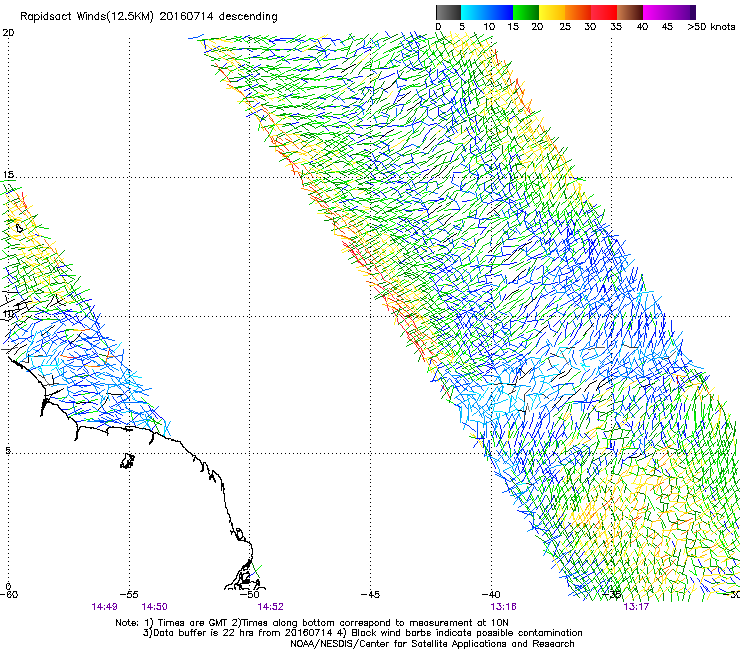Click the '30' legend speed label
Image resolution: width=740 pixels, height=650 pixels.
click(x=590, y=27)
